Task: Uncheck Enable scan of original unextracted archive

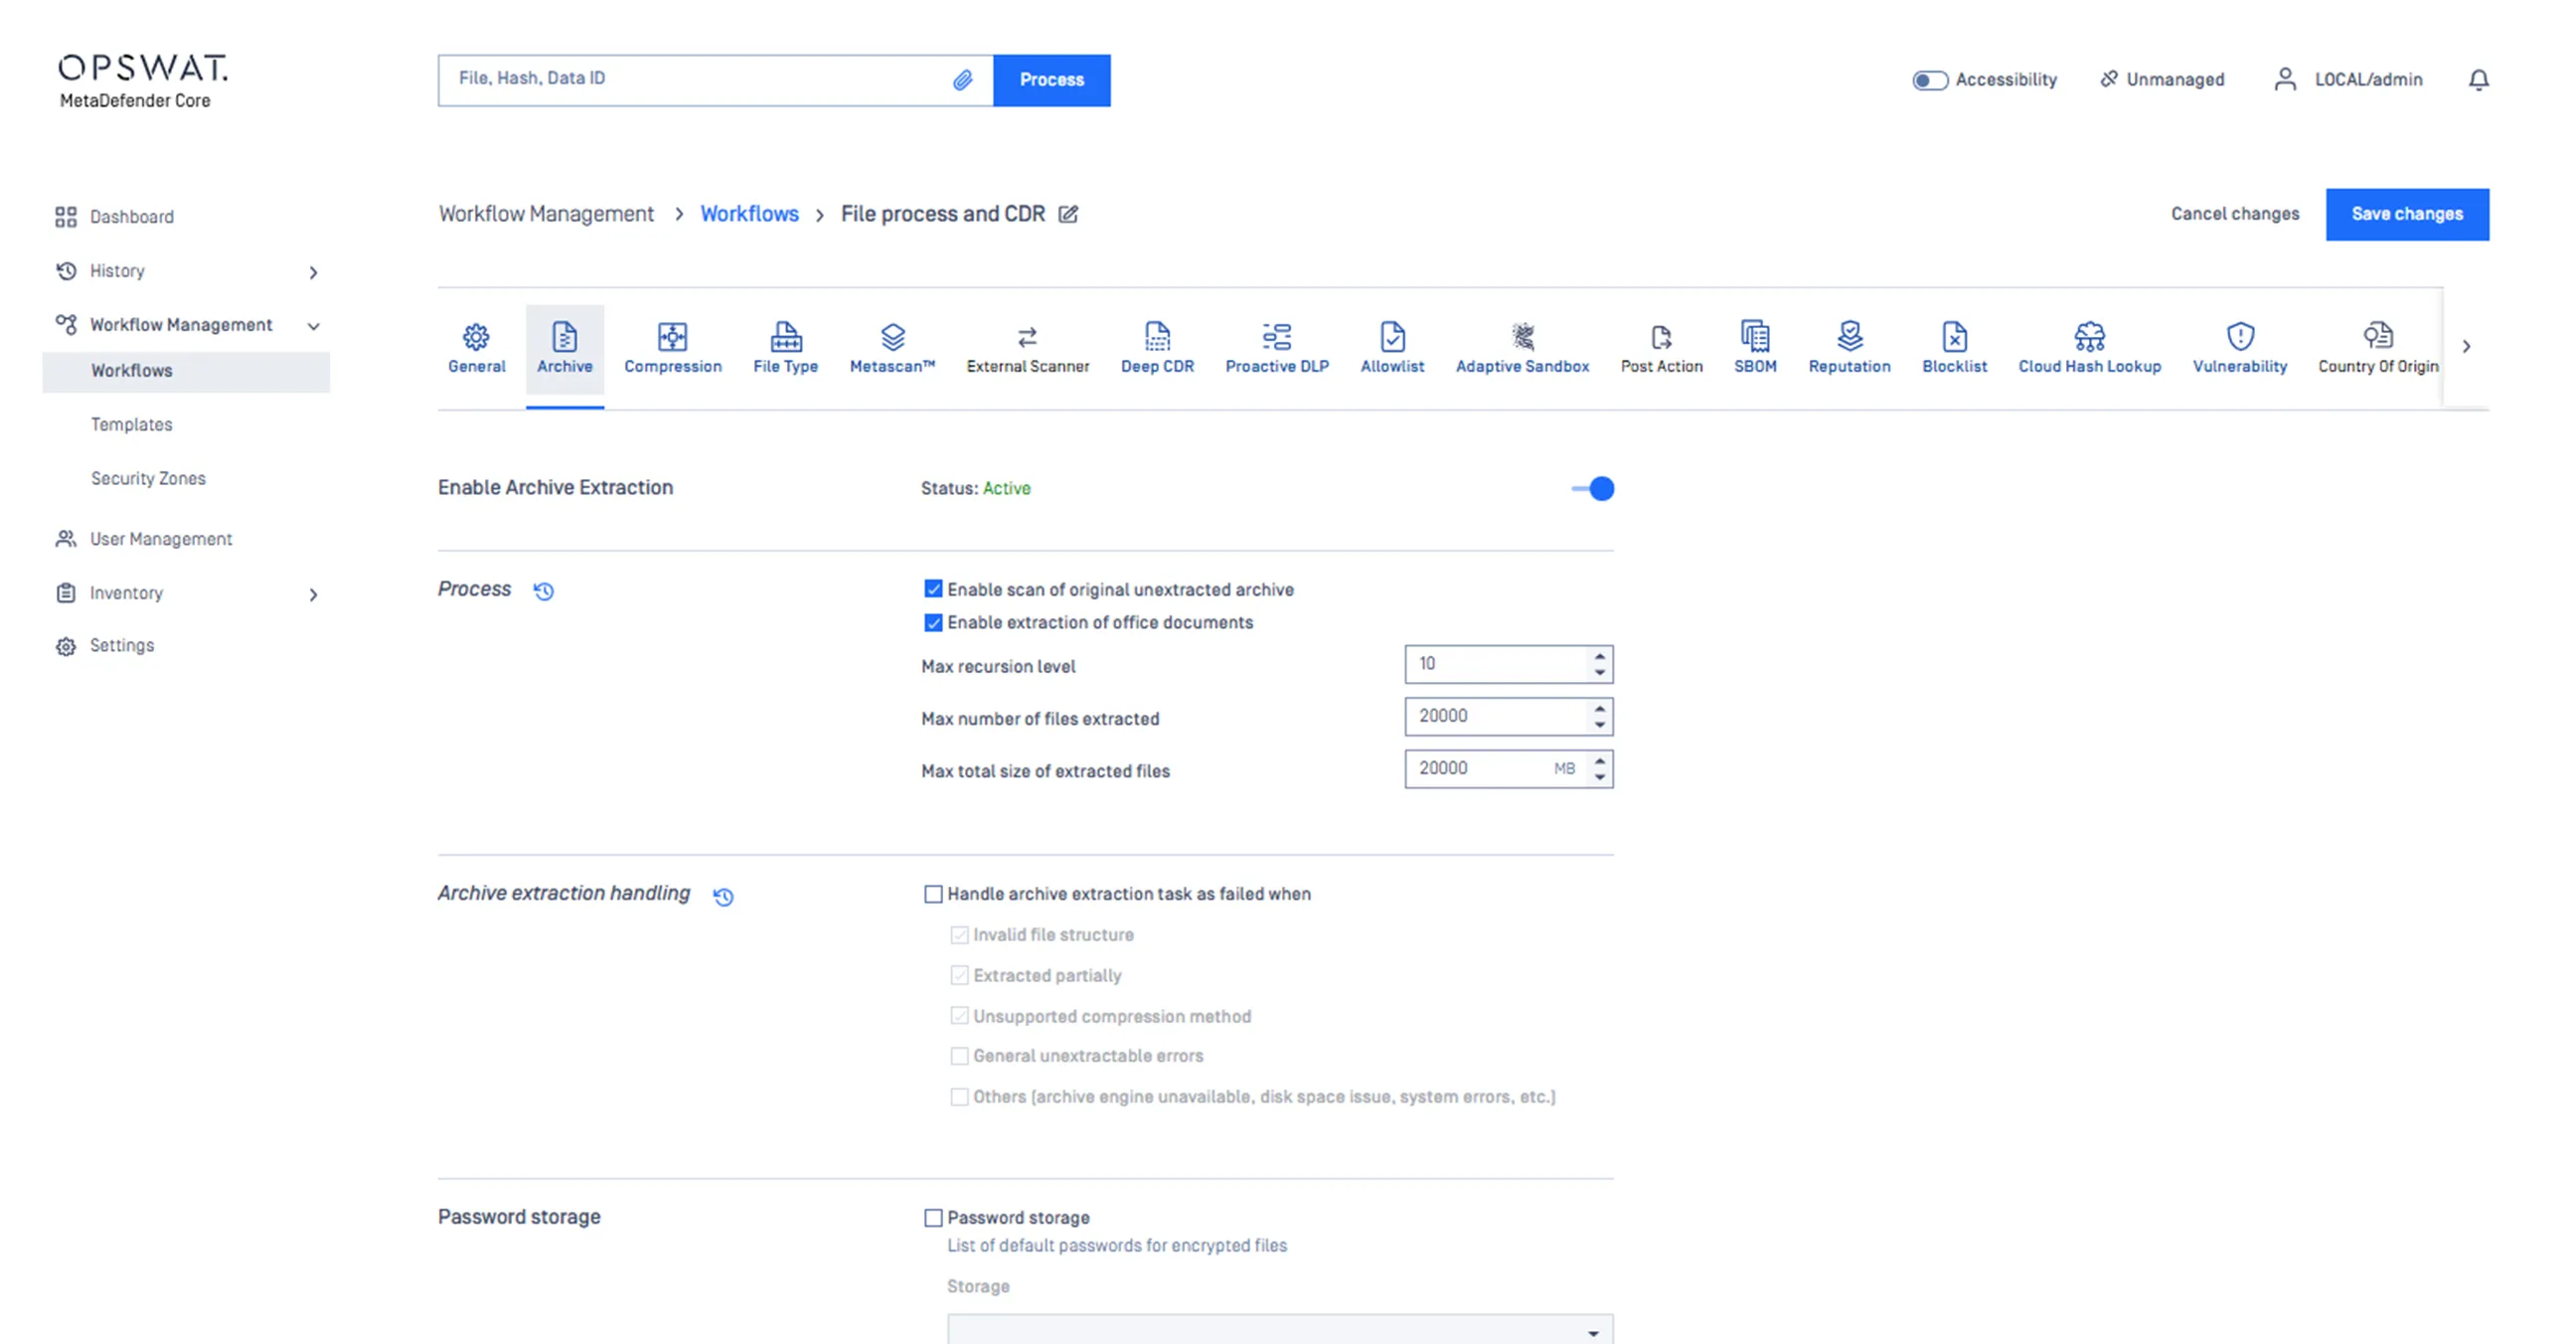Action: 933,589
